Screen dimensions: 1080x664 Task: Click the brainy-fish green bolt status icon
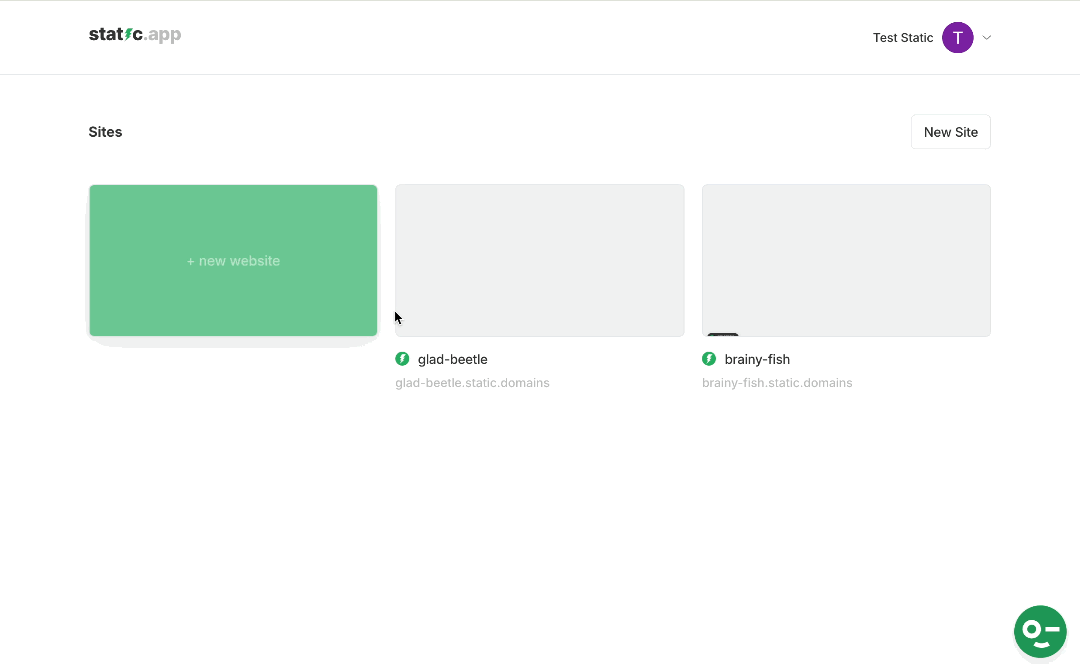point(709,359)
